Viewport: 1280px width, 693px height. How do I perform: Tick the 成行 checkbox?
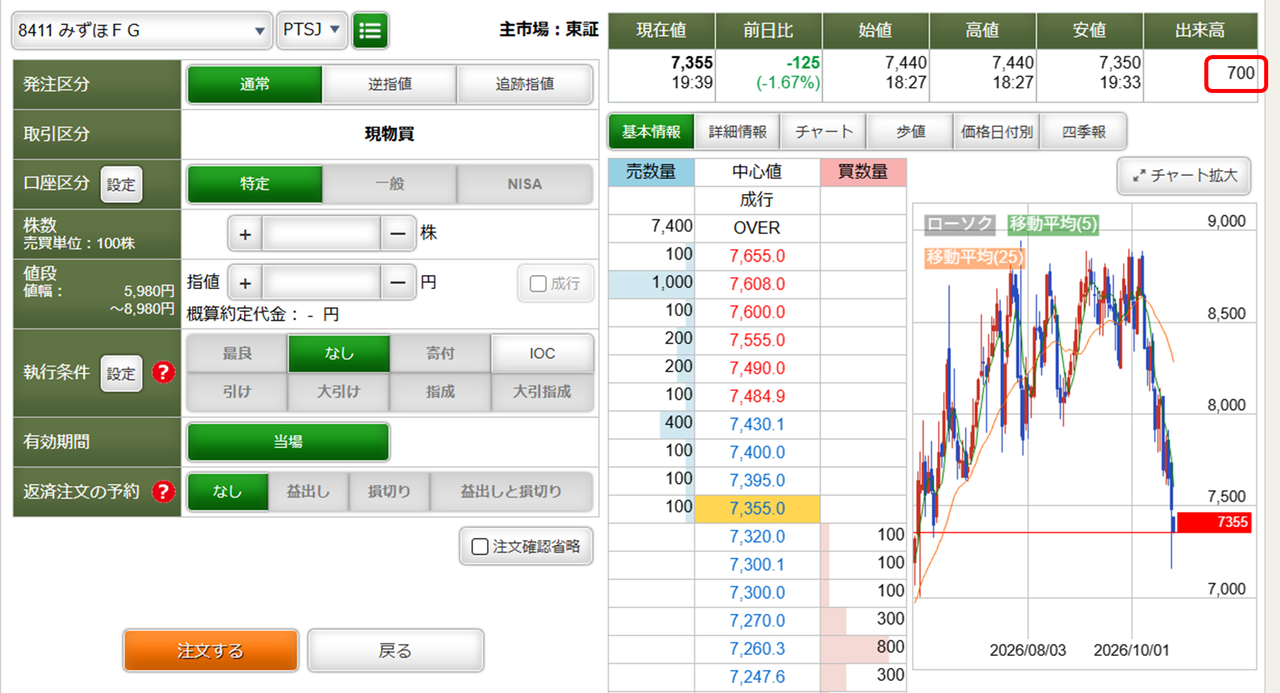click(538, 284)
